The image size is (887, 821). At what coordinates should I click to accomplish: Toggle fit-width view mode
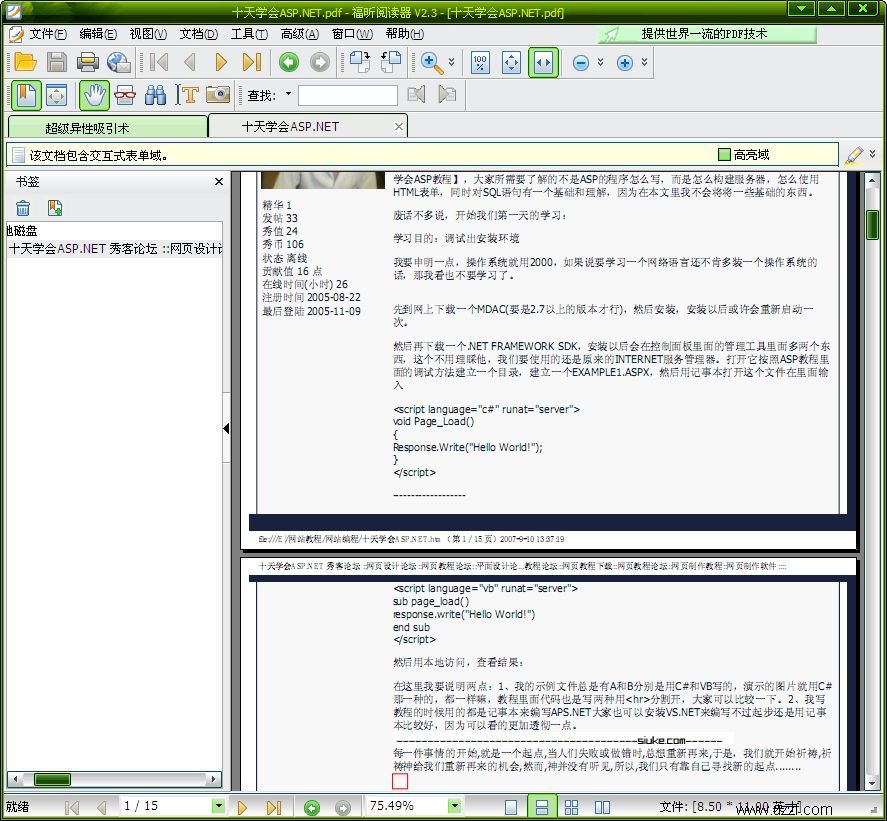543,62
